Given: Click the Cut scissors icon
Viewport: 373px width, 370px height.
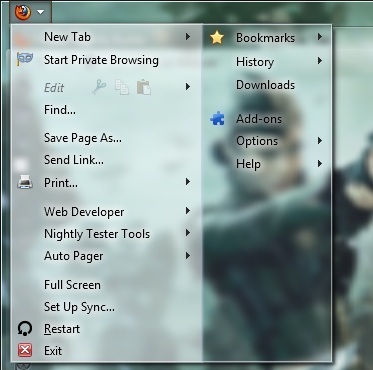Looking at the screenshot, I should tap(99, 87).
